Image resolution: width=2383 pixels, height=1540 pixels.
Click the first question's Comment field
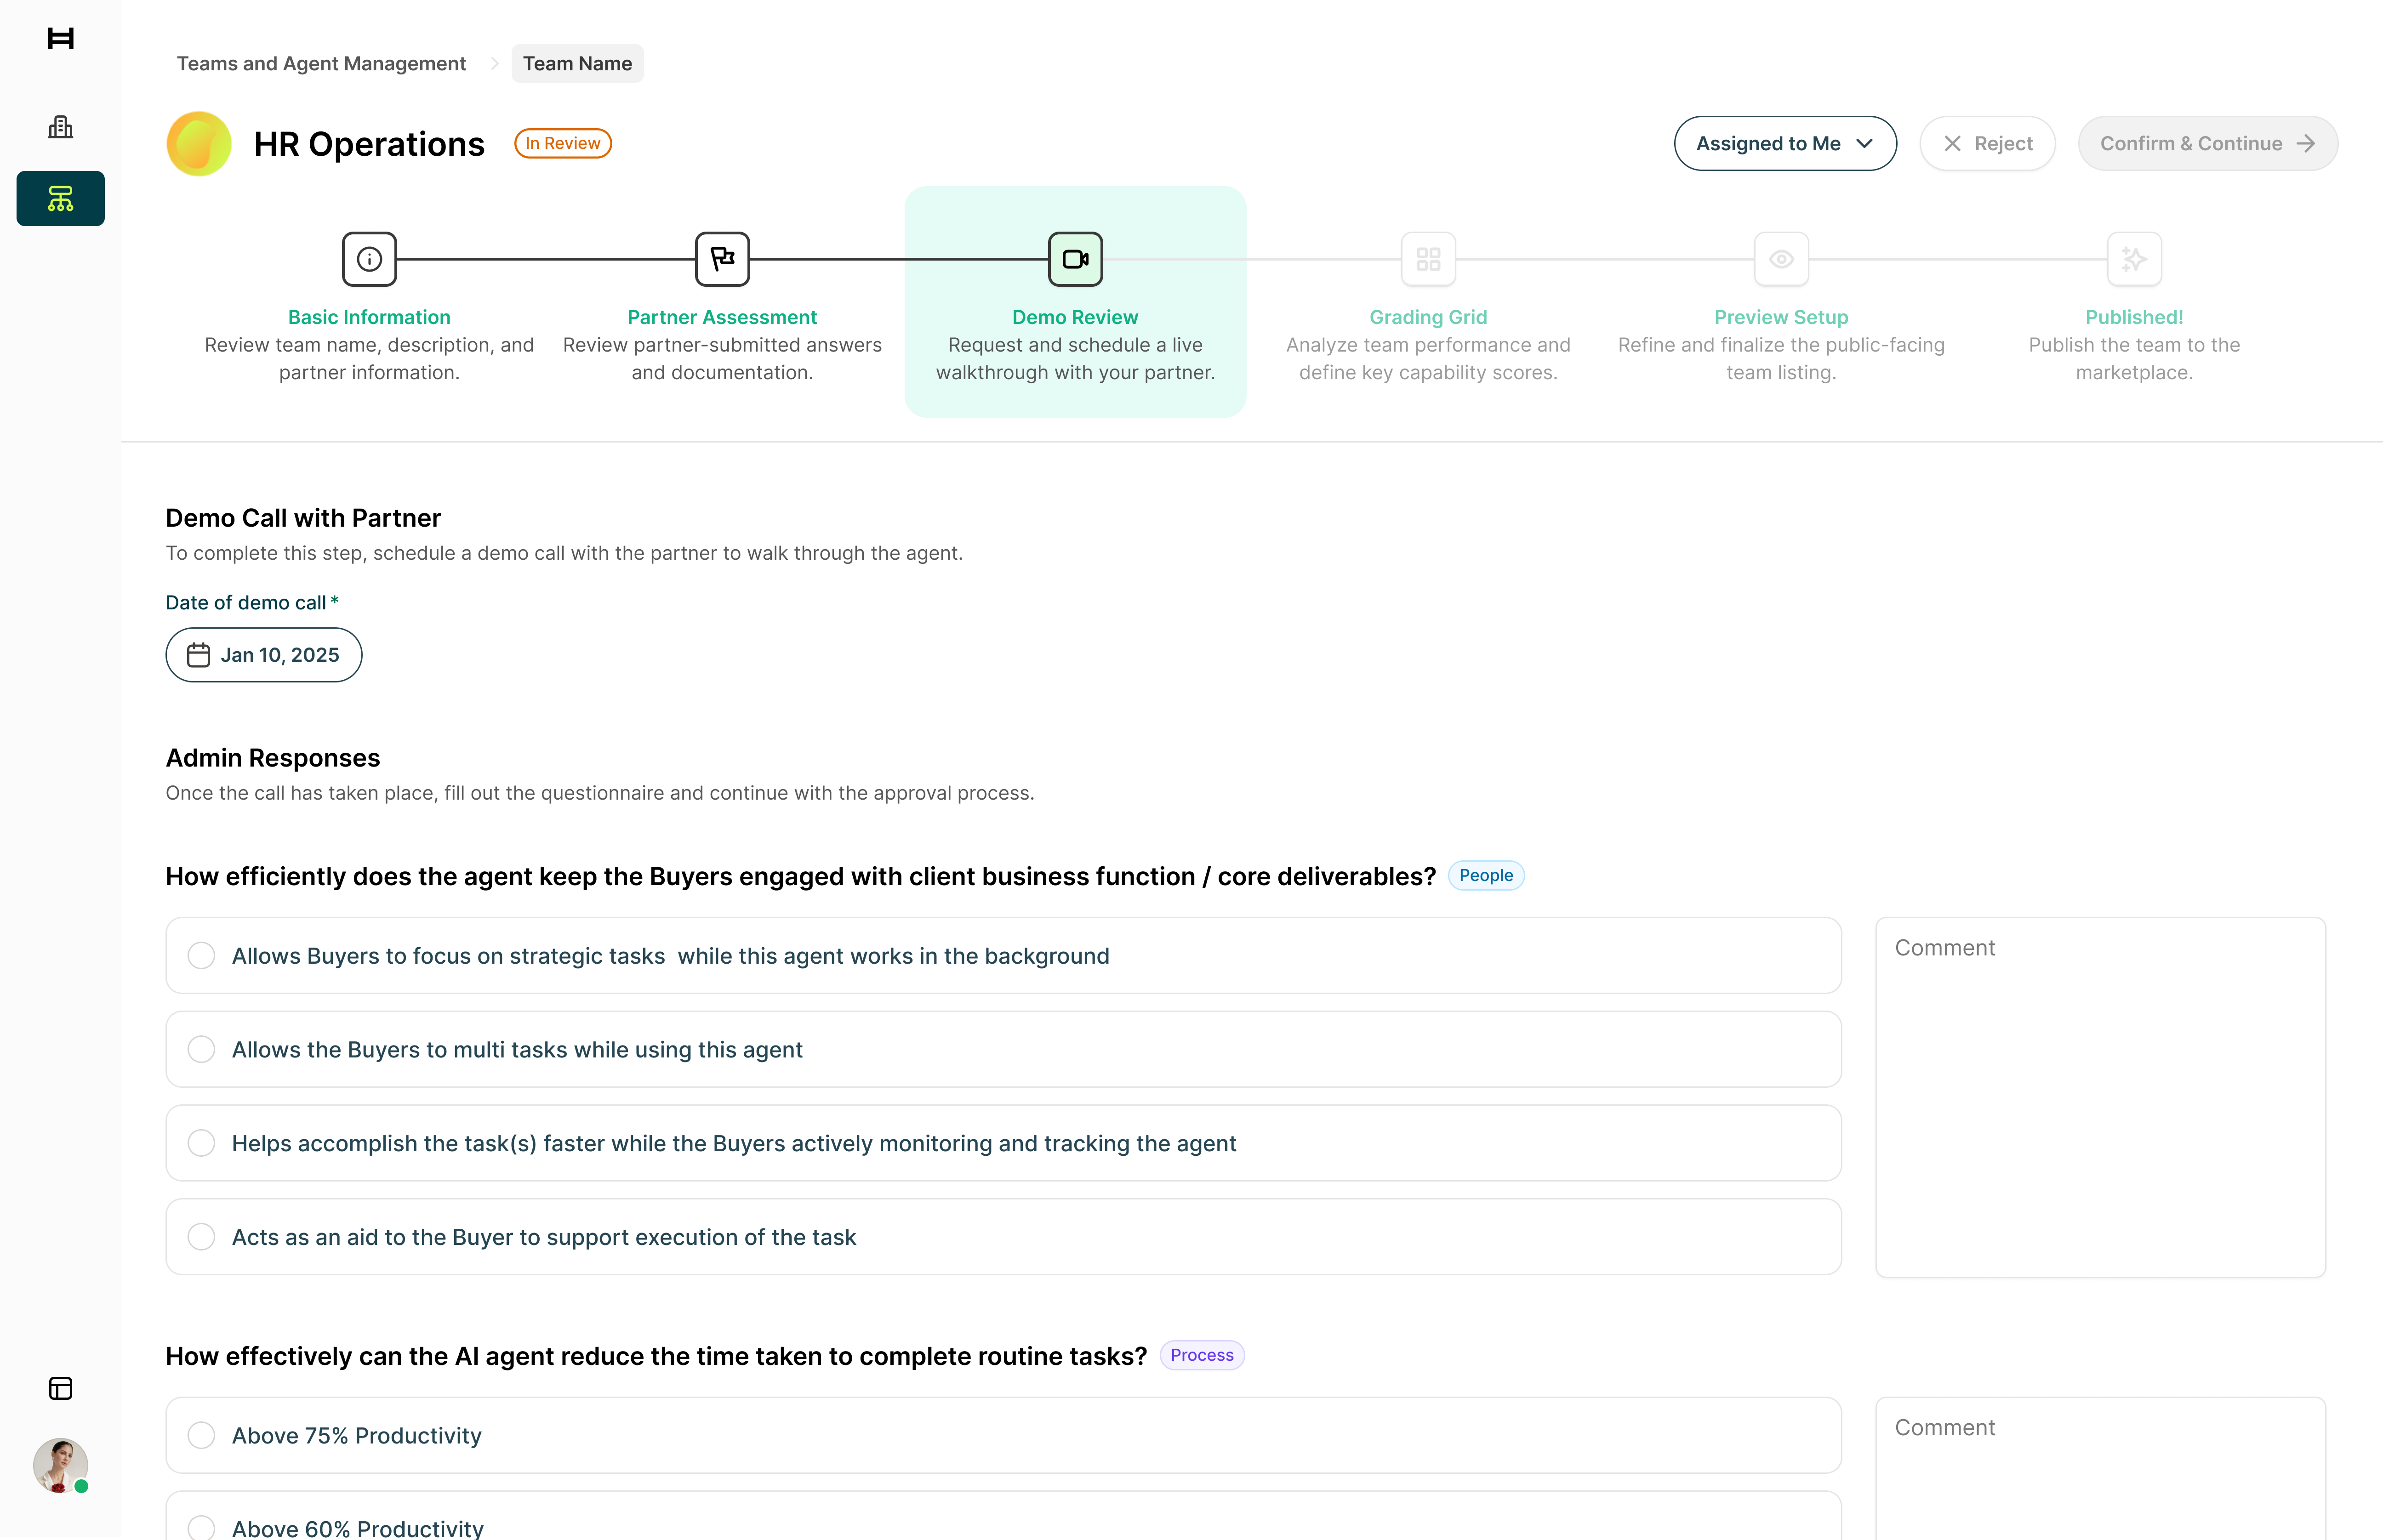pos(2100,1097)
